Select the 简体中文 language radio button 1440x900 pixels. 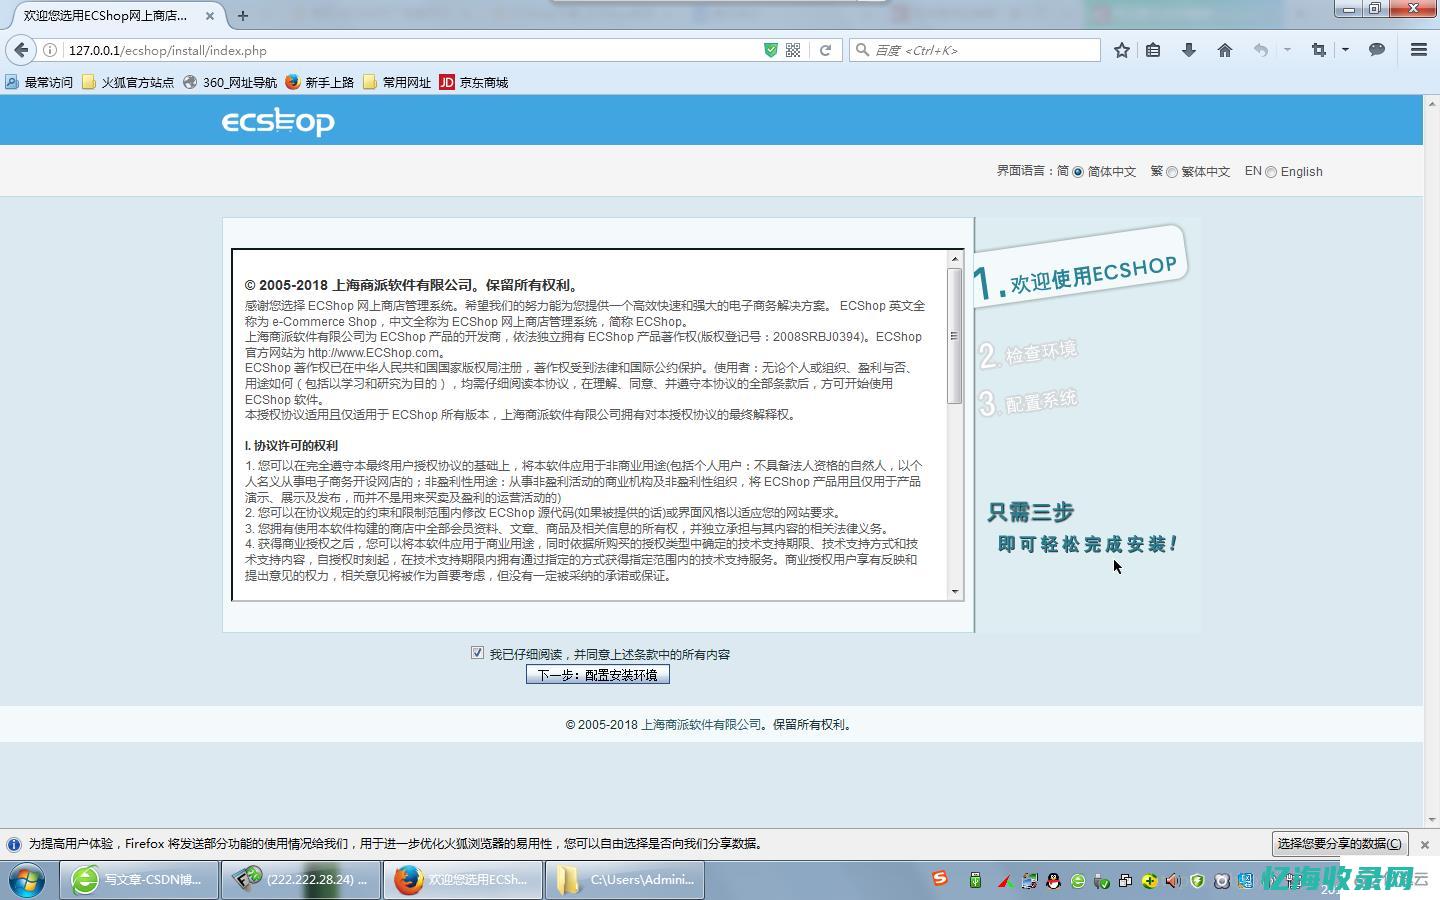pos(1077,171)
